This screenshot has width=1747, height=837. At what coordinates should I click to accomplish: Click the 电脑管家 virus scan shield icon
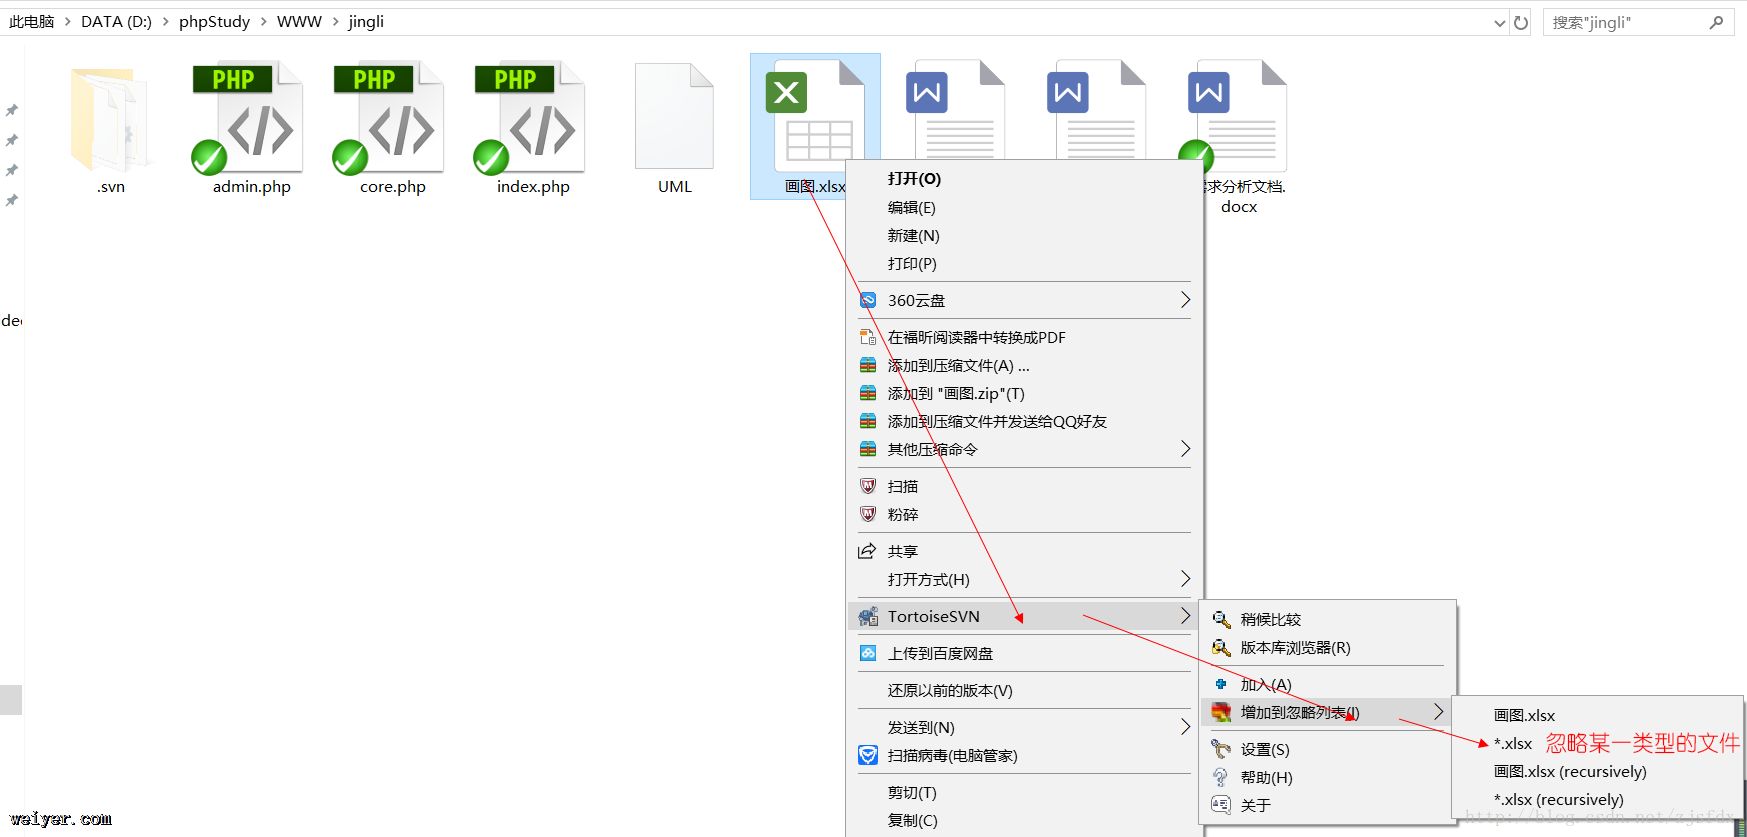pos(868,755)
